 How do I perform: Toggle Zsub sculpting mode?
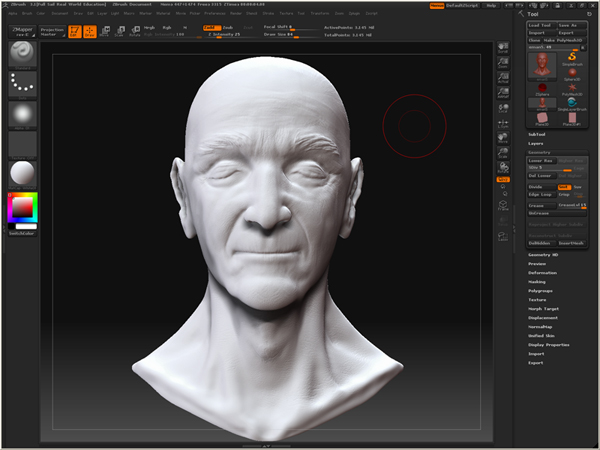(228, 27)
